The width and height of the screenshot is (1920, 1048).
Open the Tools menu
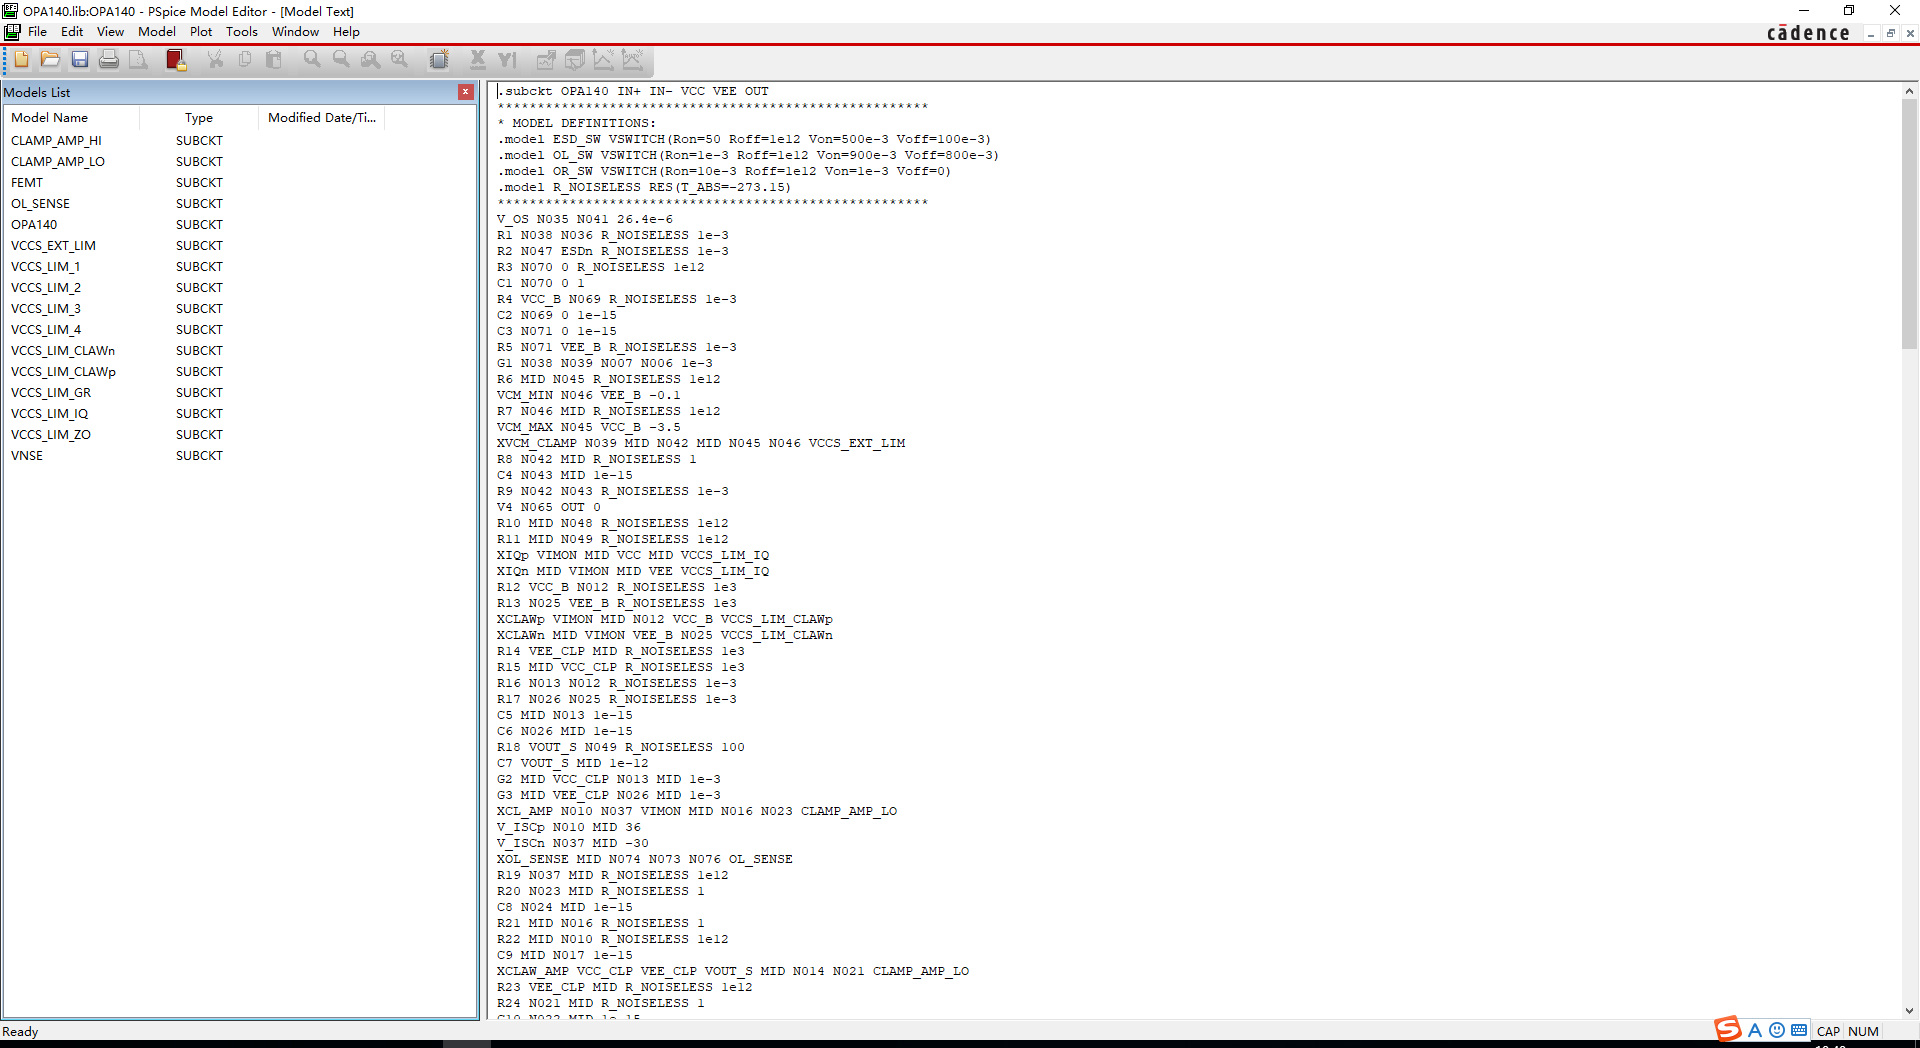[242, 32]
